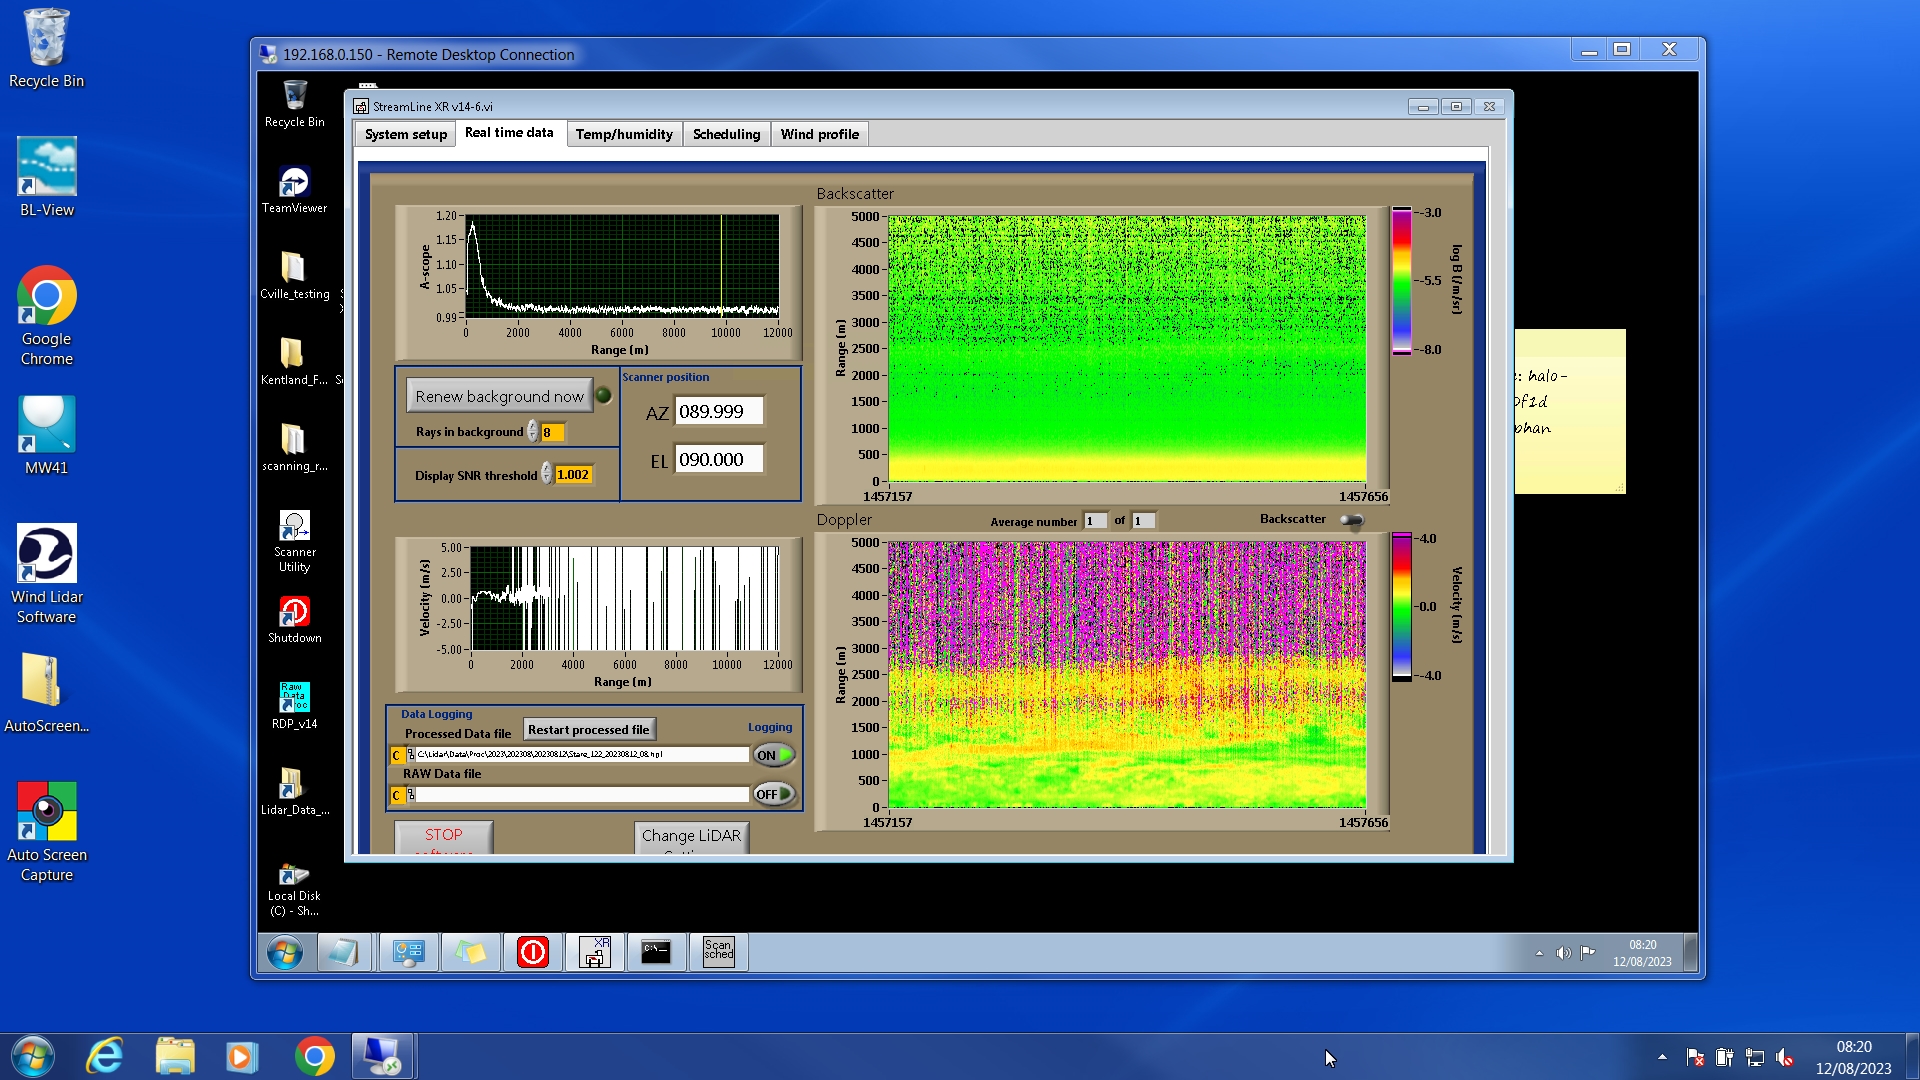Click the Shutdown icon in remote taskbar

(532, 952)
